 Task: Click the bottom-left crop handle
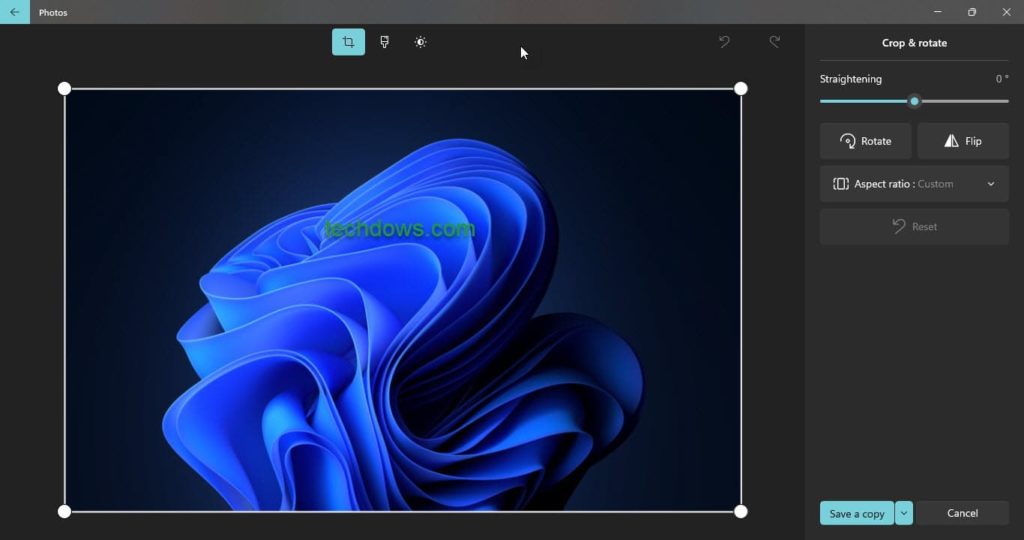tap(65, 512)
